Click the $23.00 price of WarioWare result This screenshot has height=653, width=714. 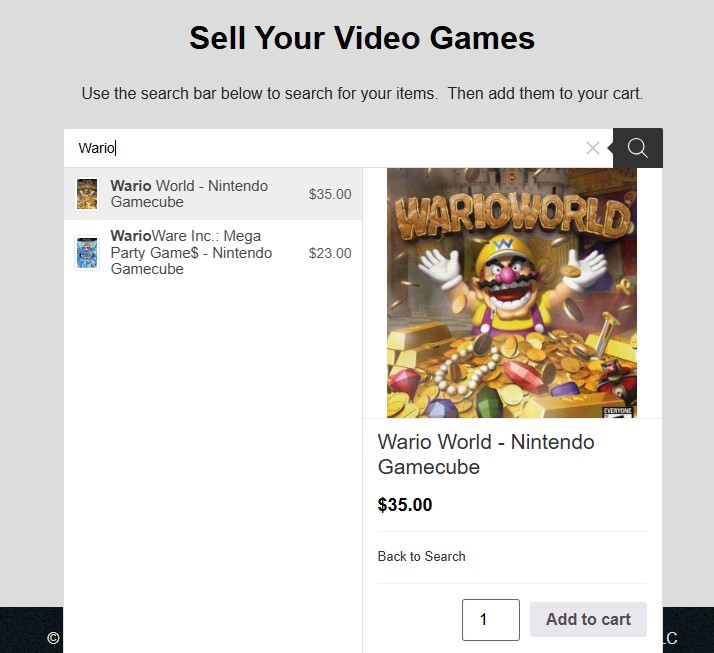click(x=330, y=253)
